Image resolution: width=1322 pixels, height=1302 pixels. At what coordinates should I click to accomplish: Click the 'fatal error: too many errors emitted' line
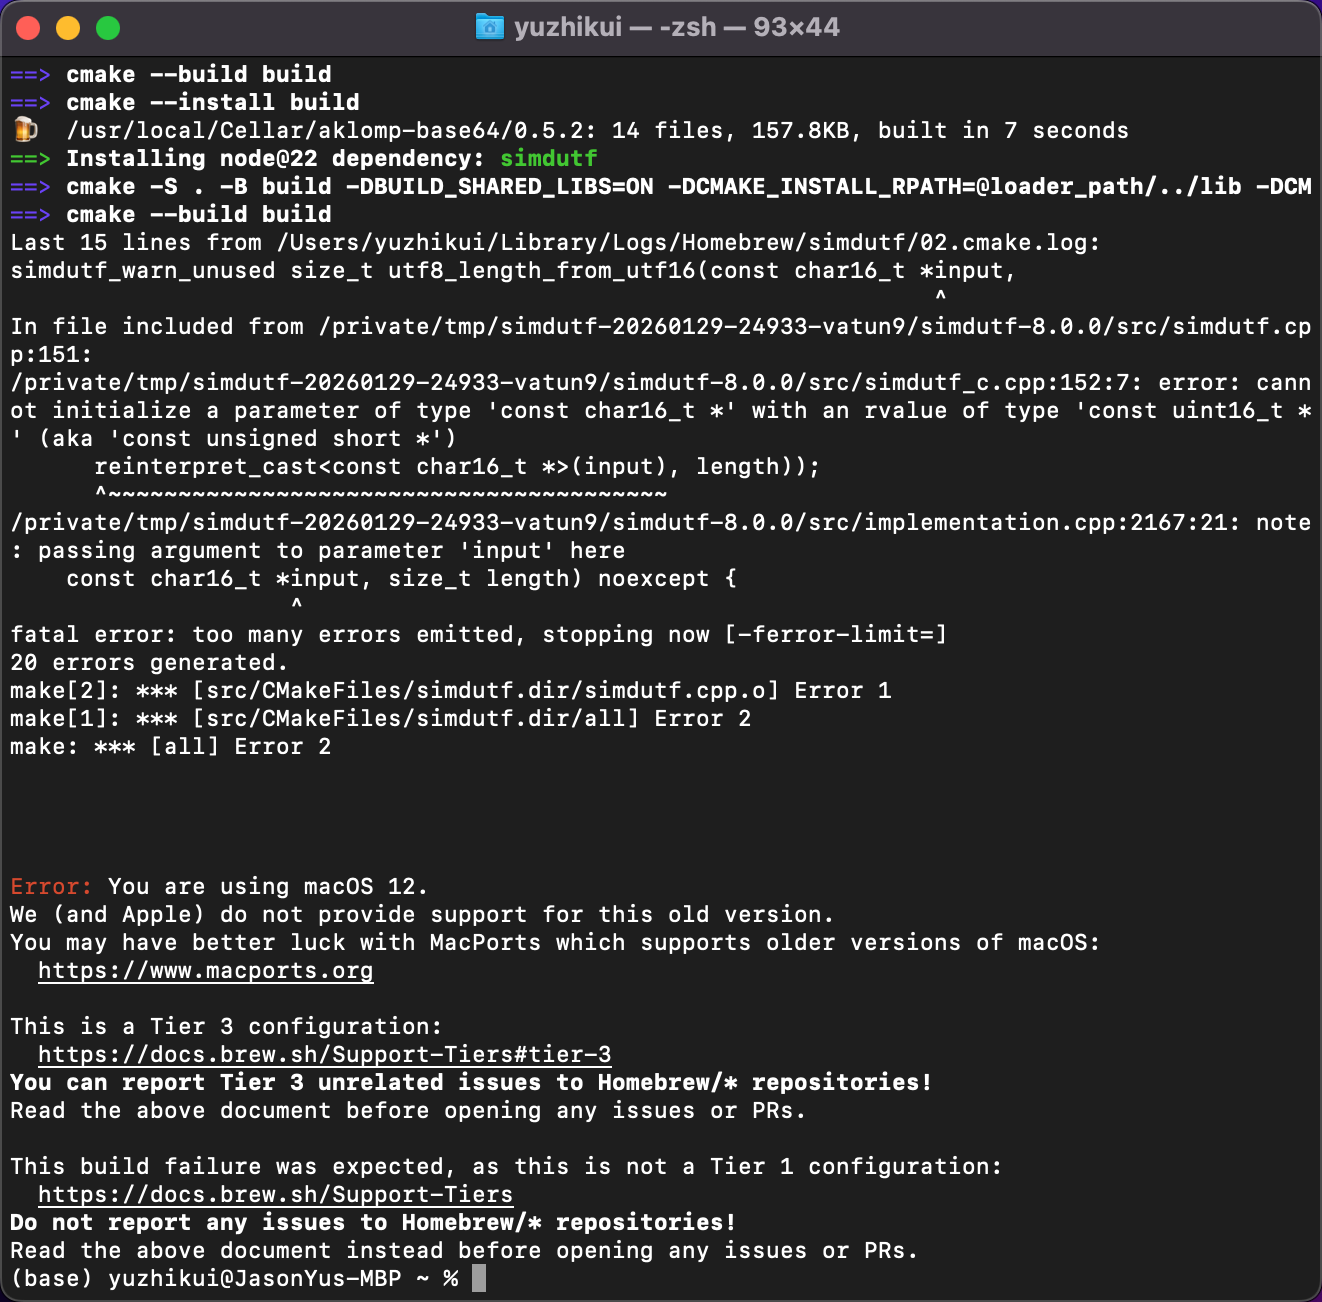click(479, 635)
